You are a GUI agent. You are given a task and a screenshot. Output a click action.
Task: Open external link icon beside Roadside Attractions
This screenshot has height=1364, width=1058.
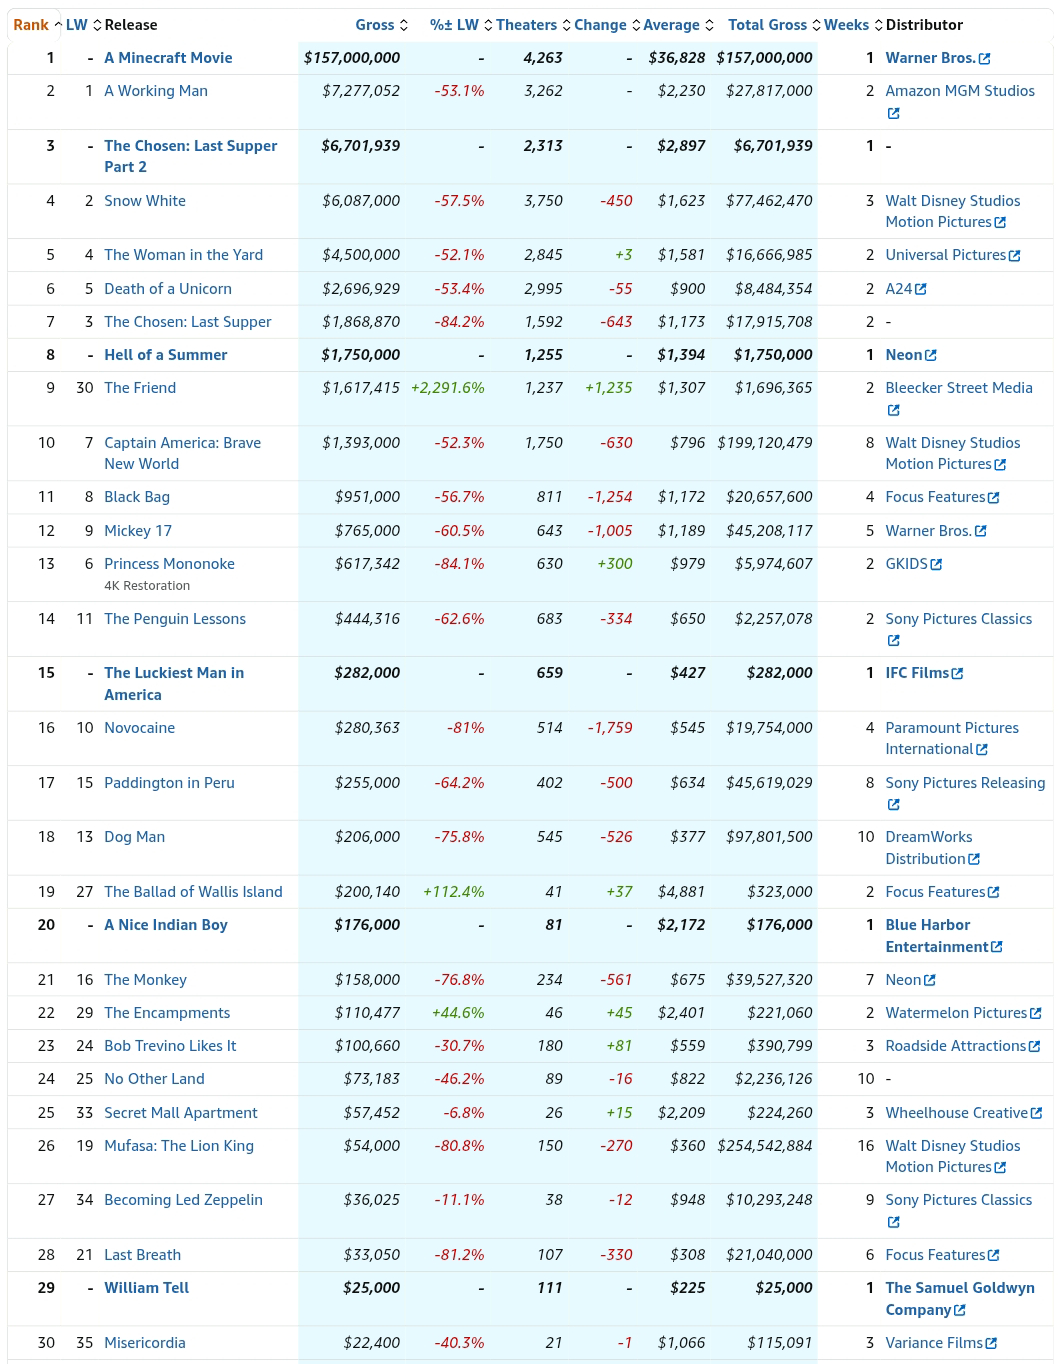coord(1034,1046)
